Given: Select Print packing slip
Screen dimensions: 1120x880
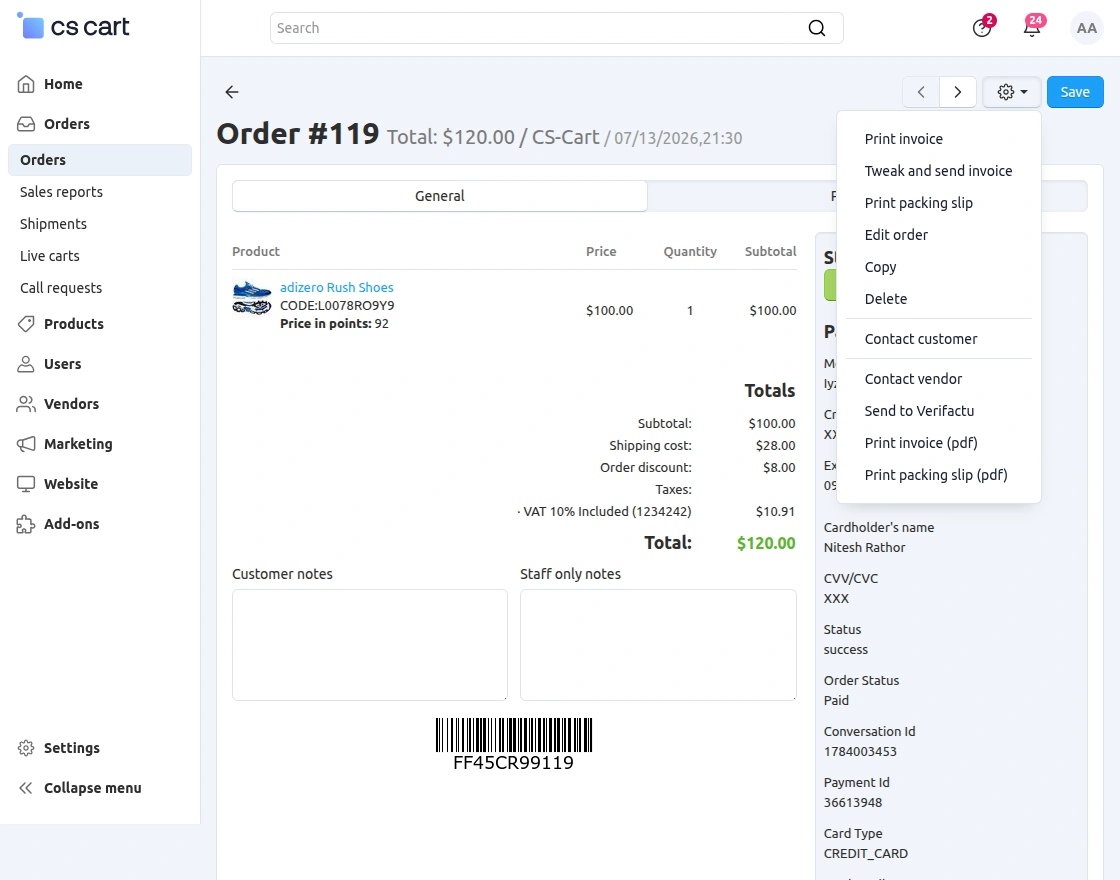Looking at the screenshot, I should pos(919,204).
